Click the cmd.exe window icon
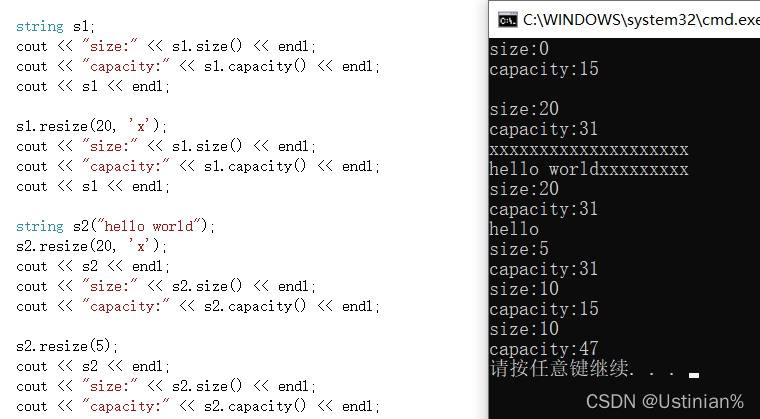Image resolution: width=760 pixels, height=419 pixels. pyautogui.click(x=508, y=20)
